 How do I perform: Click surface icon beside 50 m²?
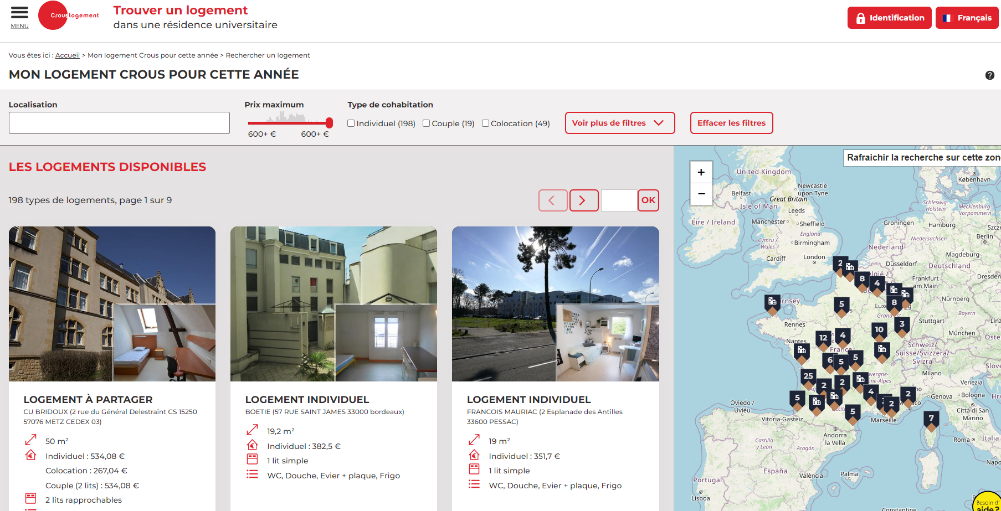pos(30,440)
